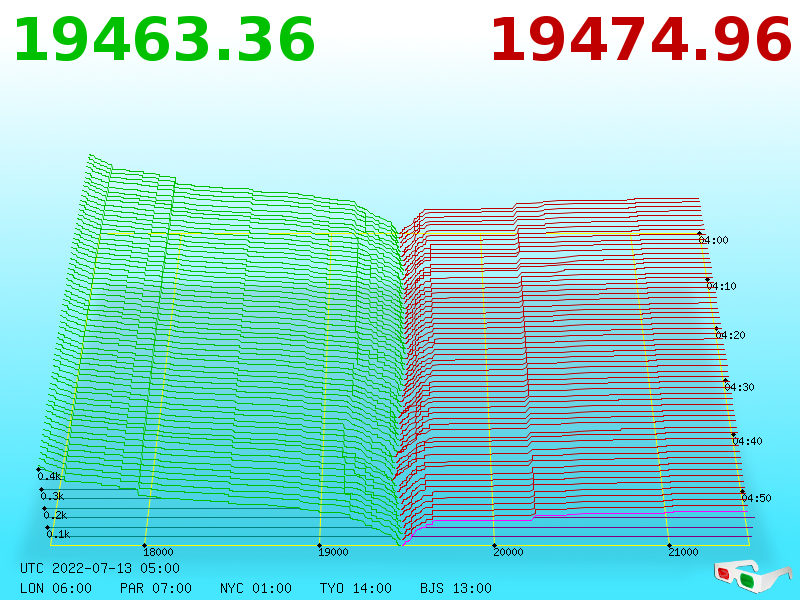Click the TYO 14:00 clock
800x600 pixels.
[356, 588]
